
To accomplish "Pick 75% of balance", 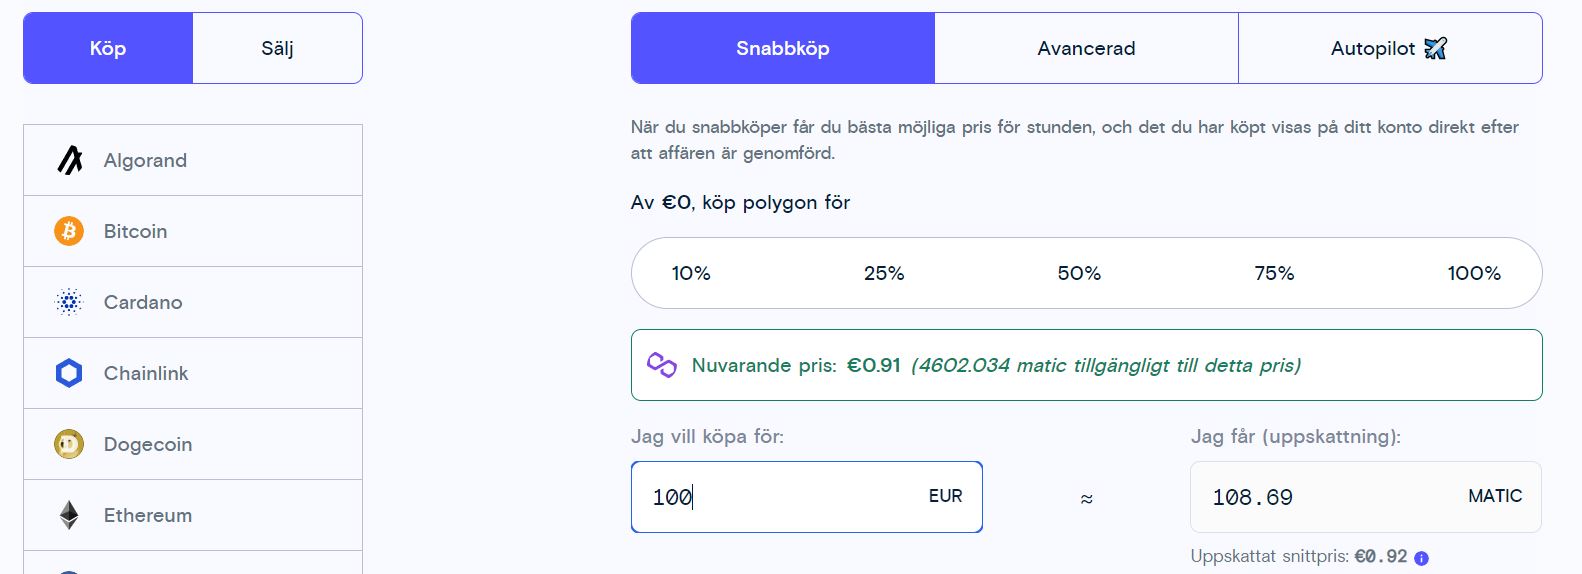I will tap(1274, 273).
